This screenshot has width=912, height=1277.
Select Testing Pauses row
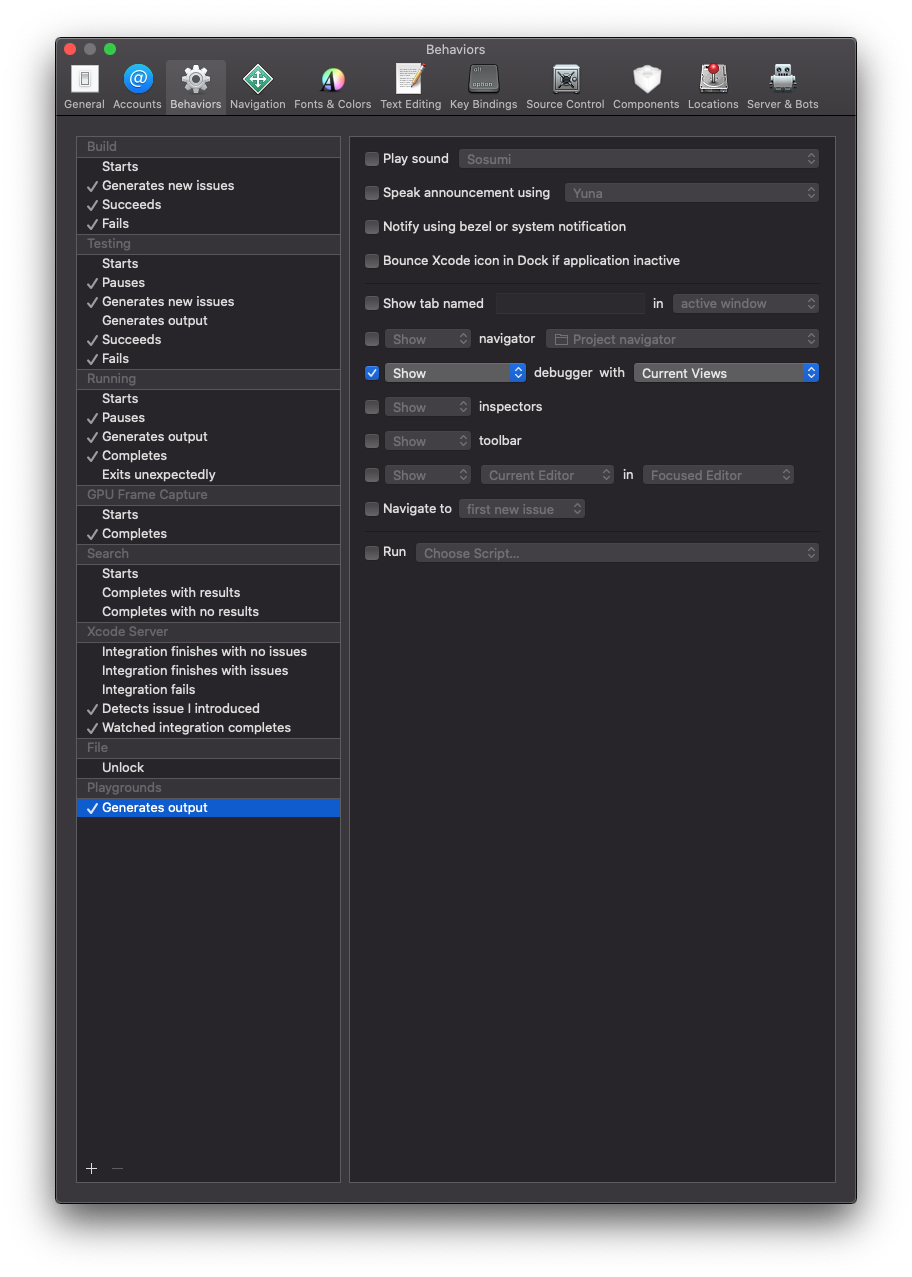(208, 283)
